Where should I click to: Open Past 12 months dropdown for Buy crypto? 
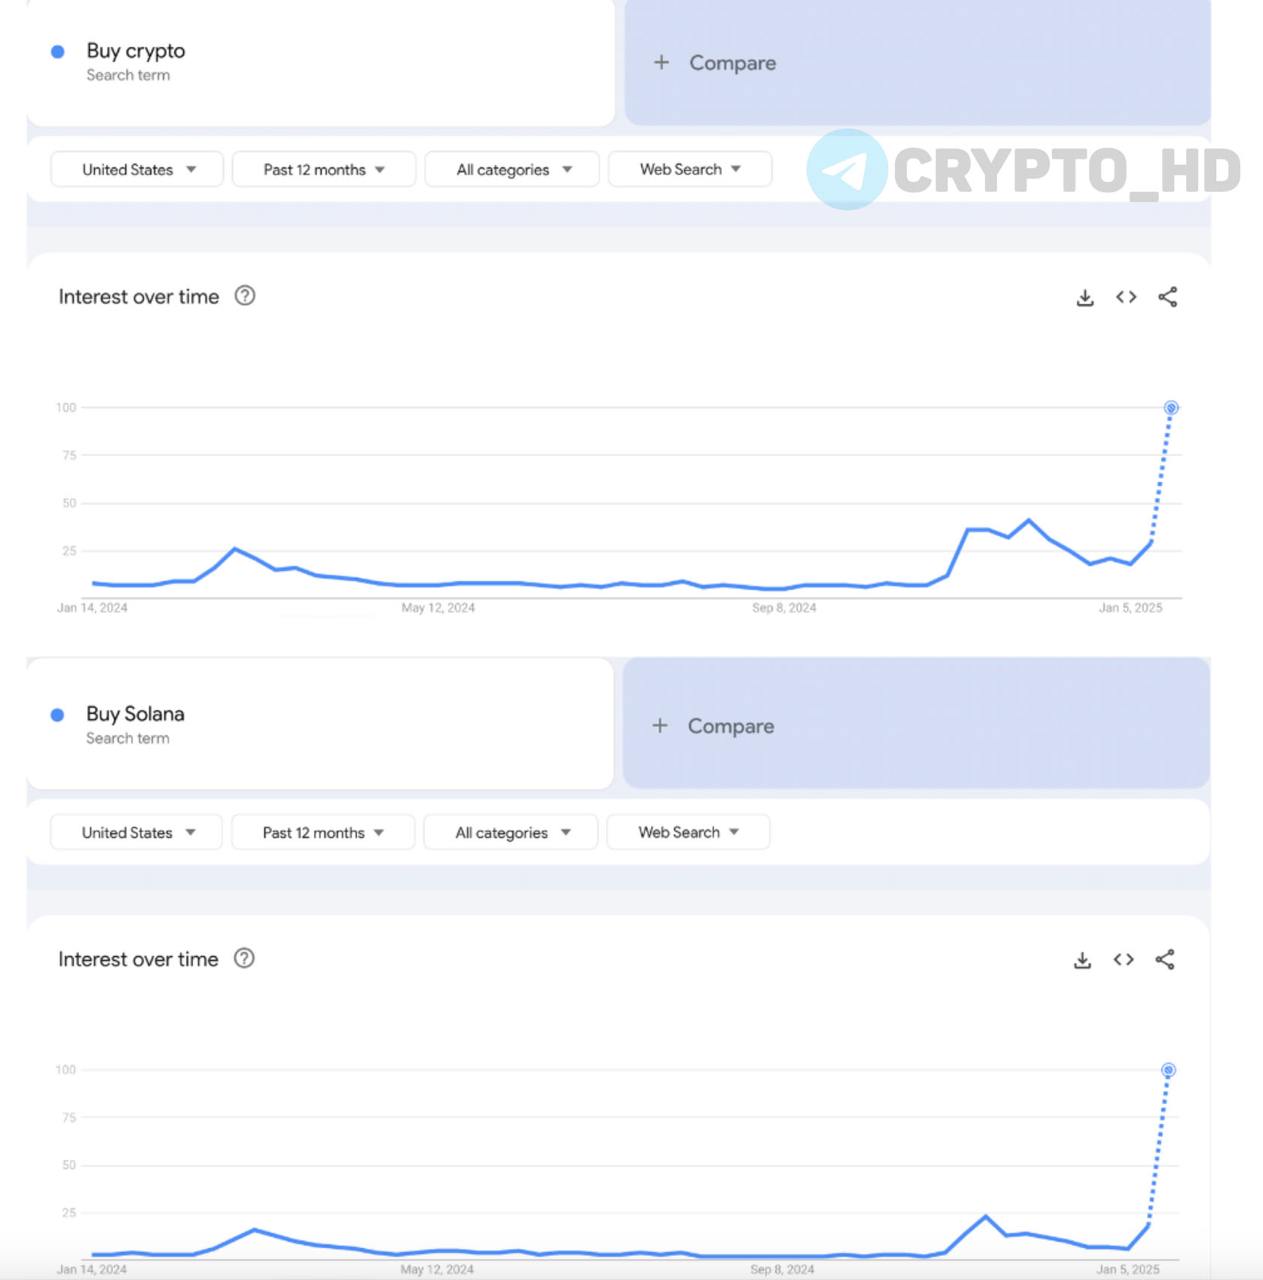324,169
